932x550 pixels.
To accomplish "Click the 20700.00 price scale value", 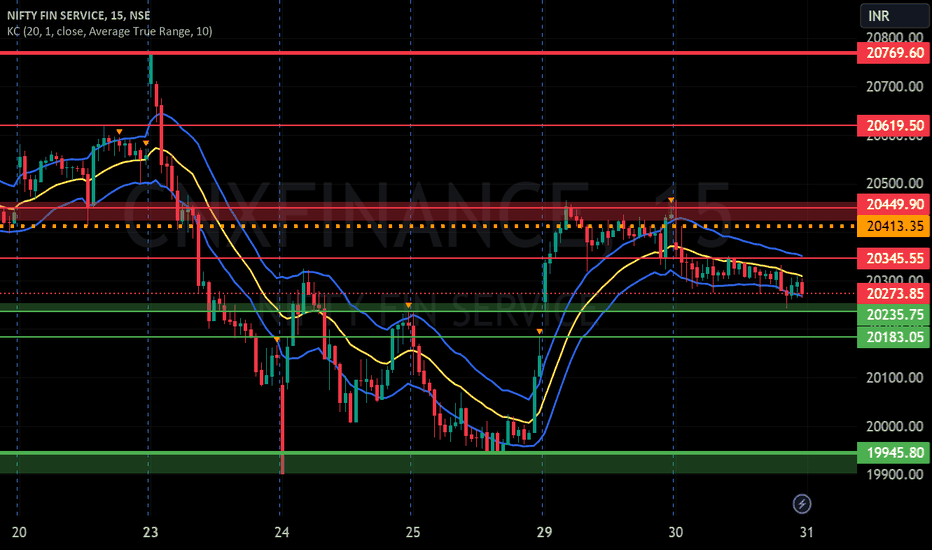I will [895, 87].
